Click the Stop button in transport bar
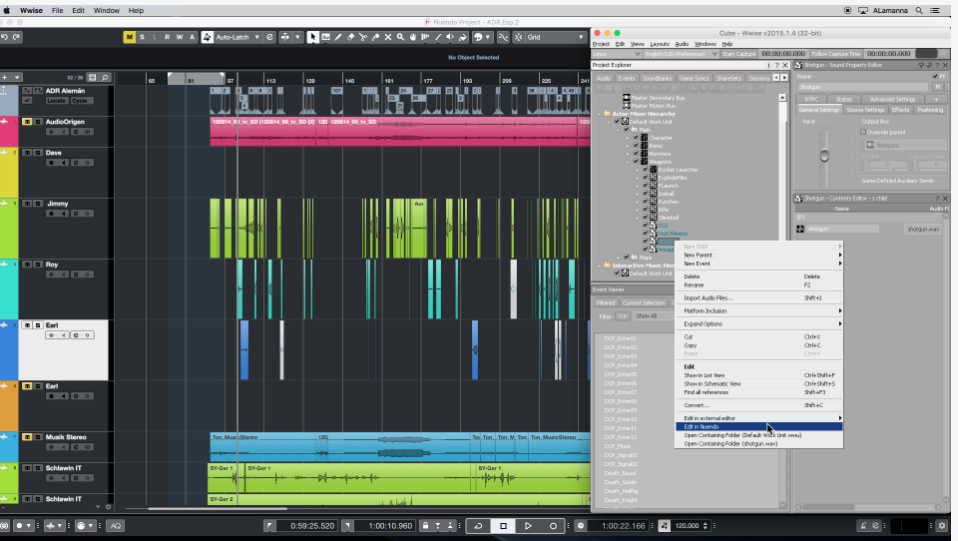This screenshot has height=541, width=958. coord(503,526)
